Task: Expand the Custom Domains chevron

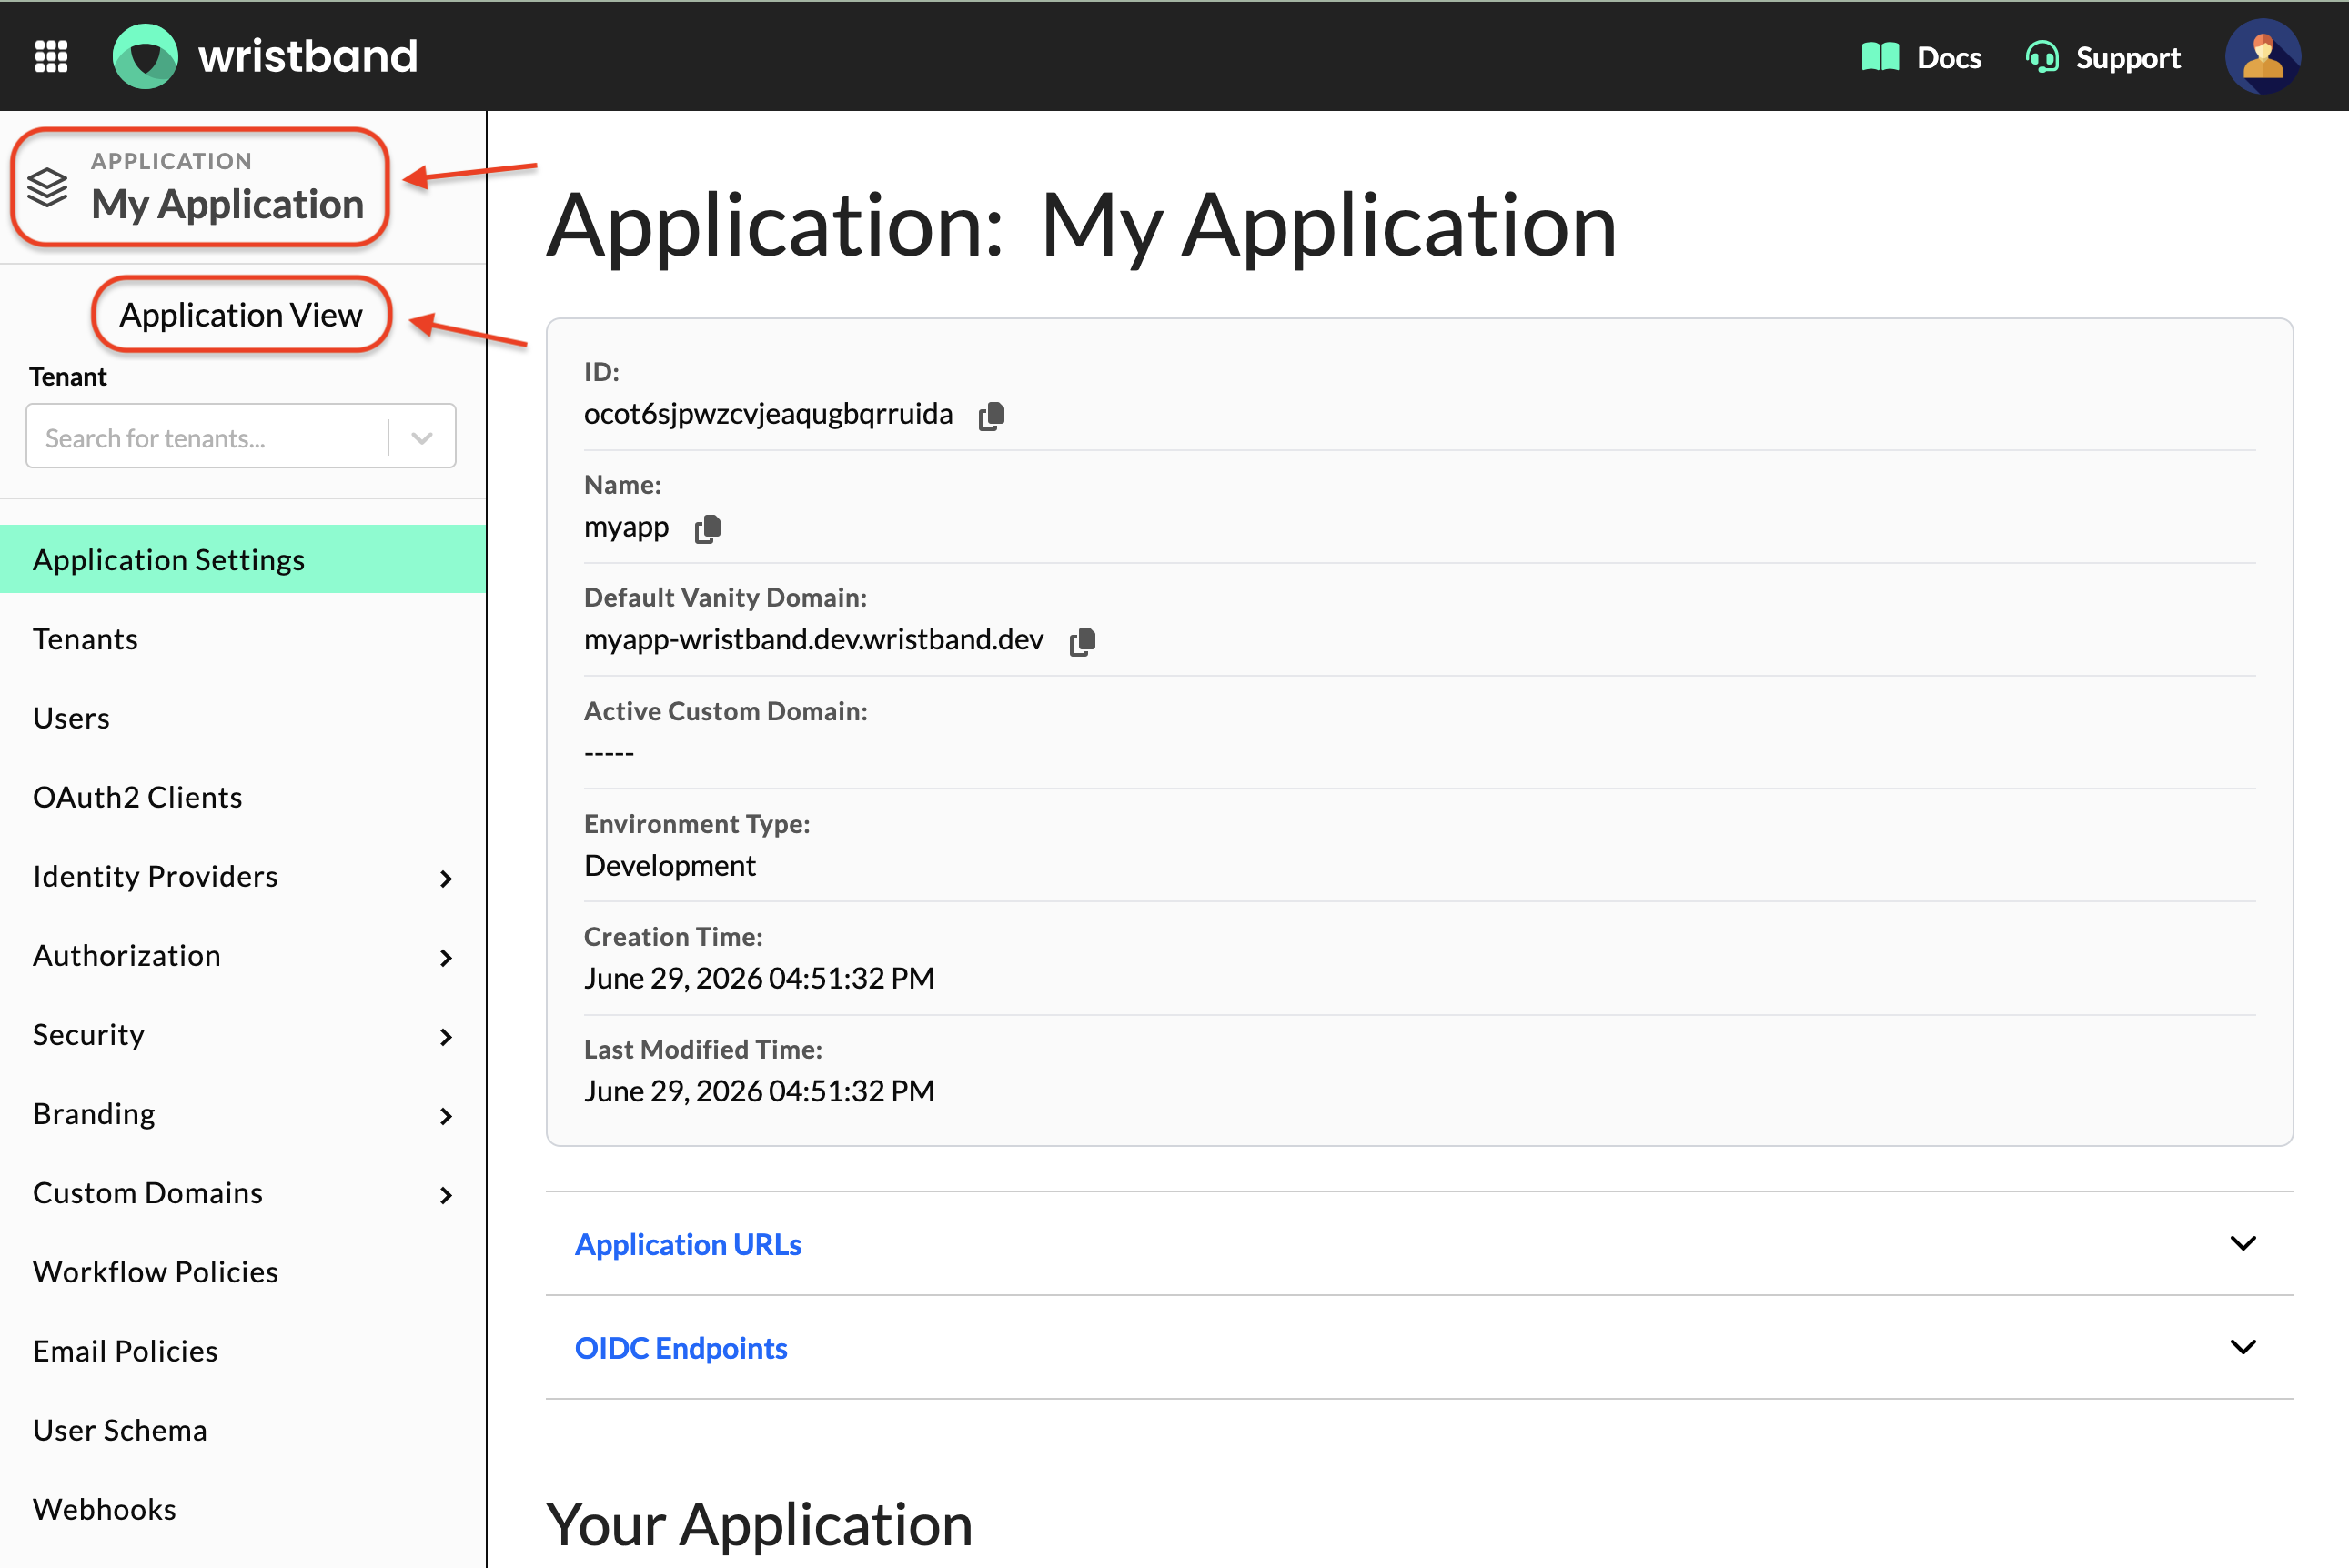Action: tap(446, 1195)
